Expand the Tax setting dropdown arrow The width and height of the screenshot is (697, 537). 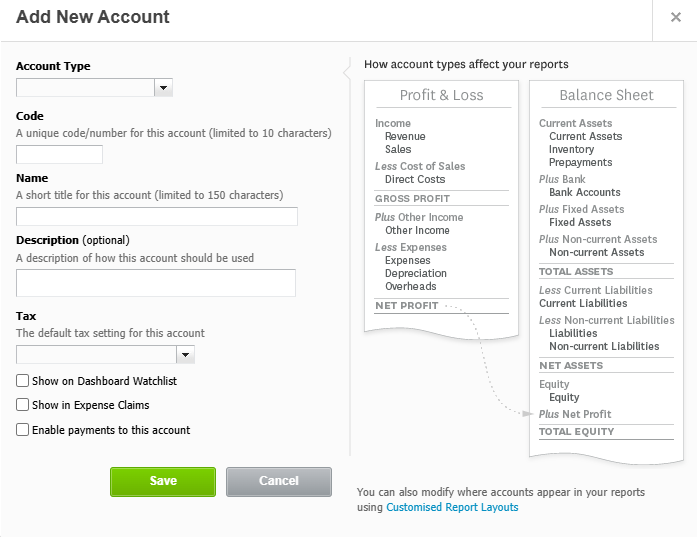coord(186,355)
